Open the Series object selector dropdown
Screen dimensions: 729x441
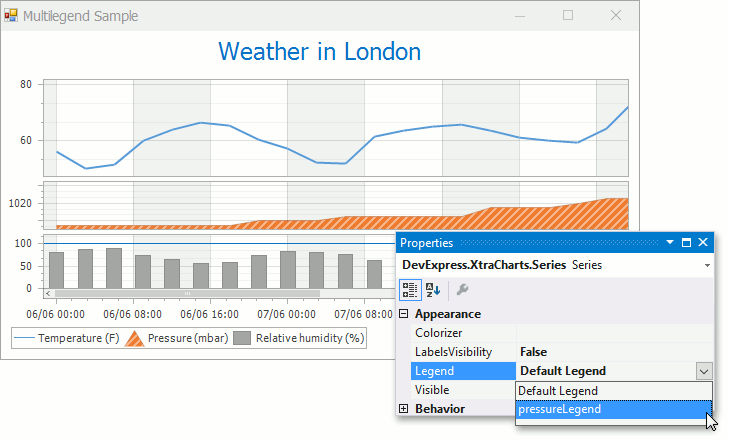pyautogui.click(x=707, y=265)
